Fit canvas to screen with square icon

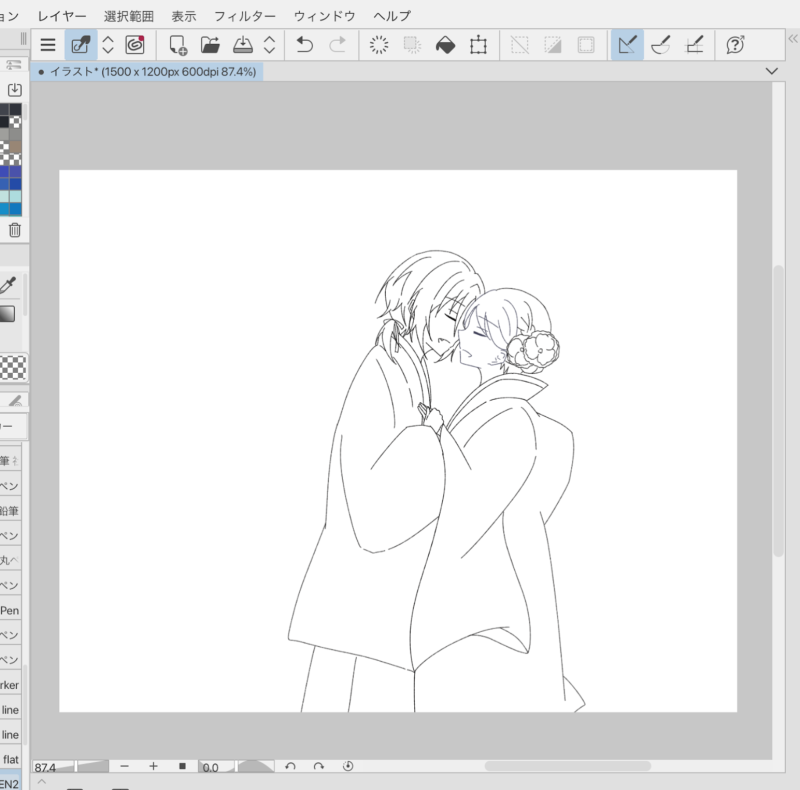pyautogui.click(x=182, y=766)
